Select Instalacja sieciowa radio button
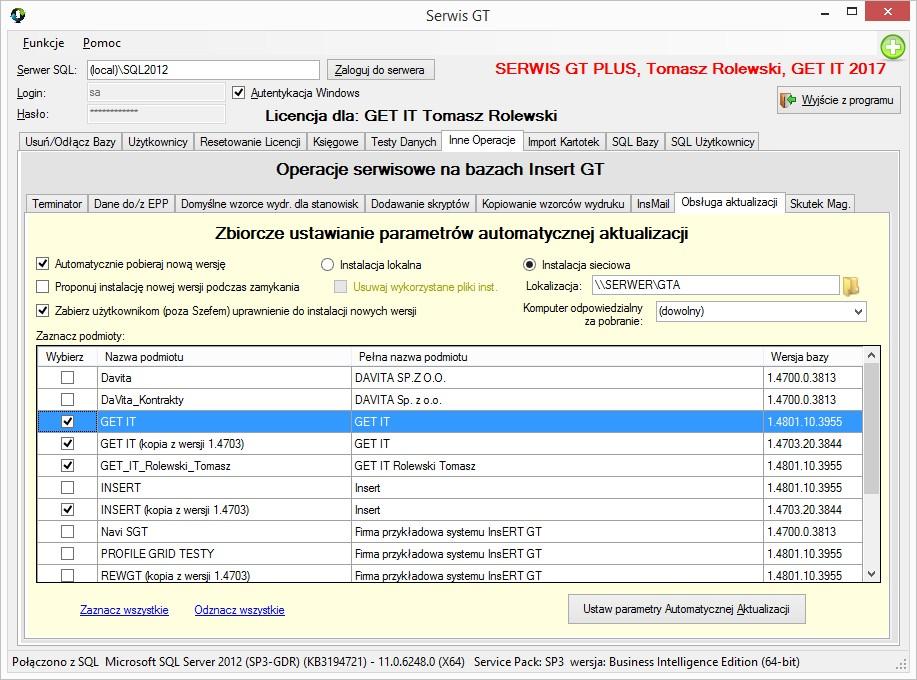The image size is (917, 680). [x=529, y=265]
